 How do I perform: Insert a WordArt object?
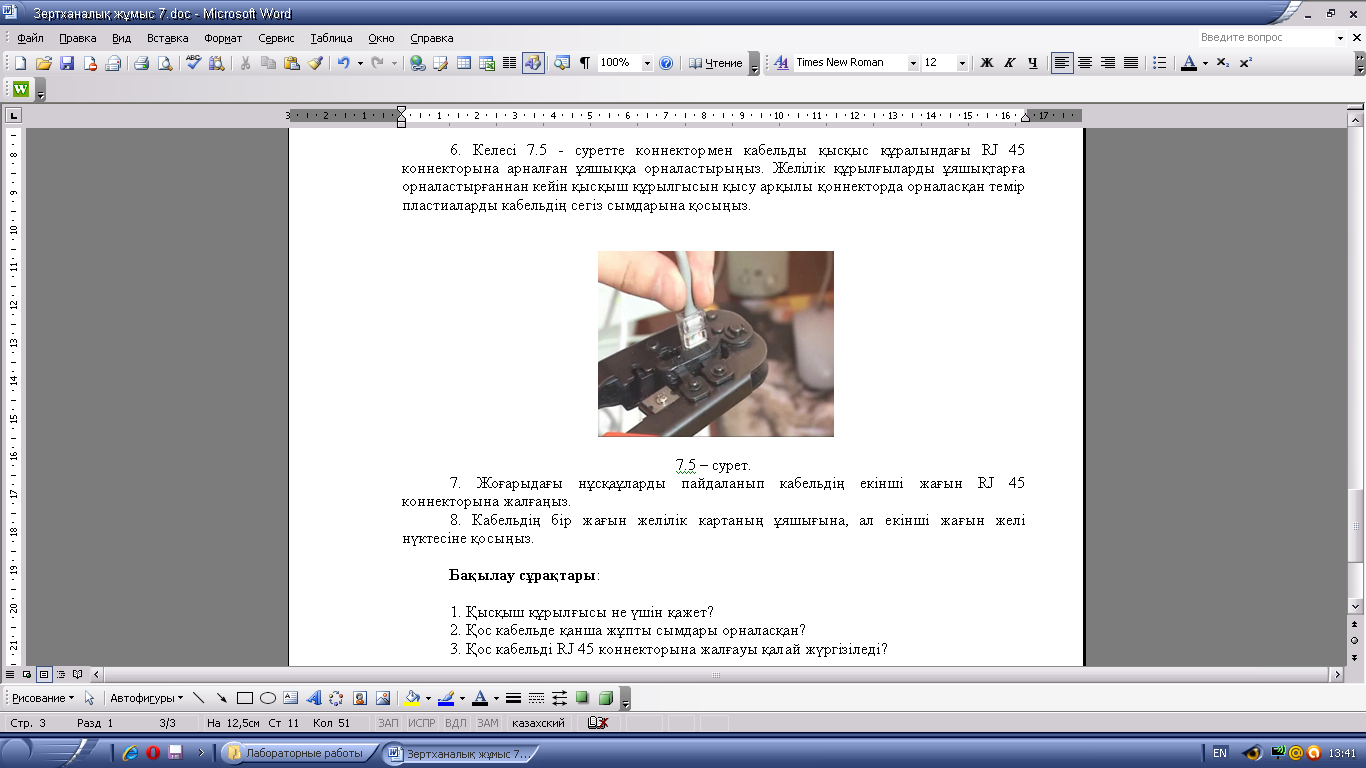[313, 698]
